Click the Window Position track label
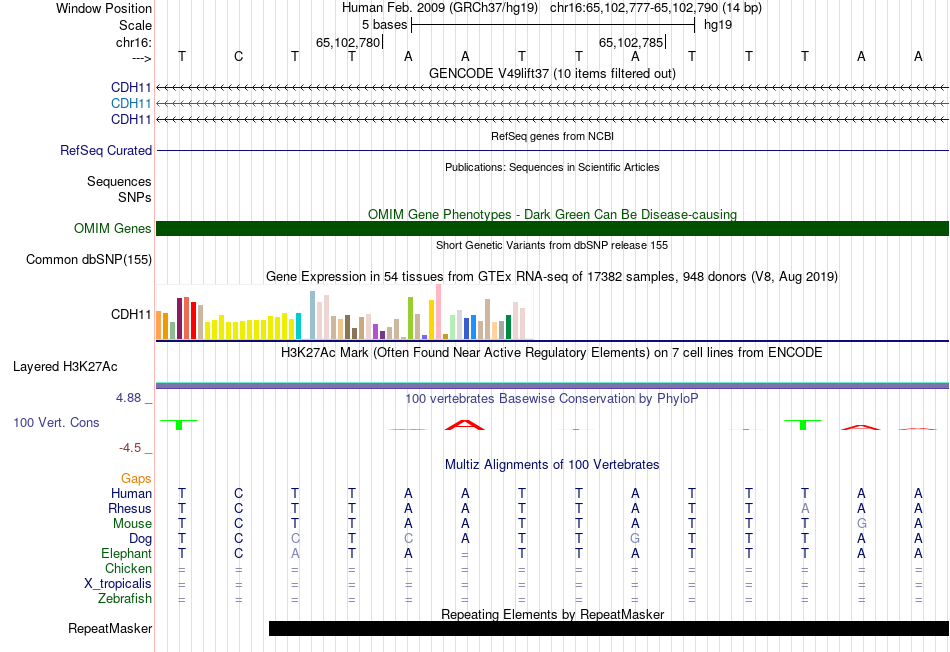This screenshot has height=652, width=950. pyautogui.click(x=104, y=8)
